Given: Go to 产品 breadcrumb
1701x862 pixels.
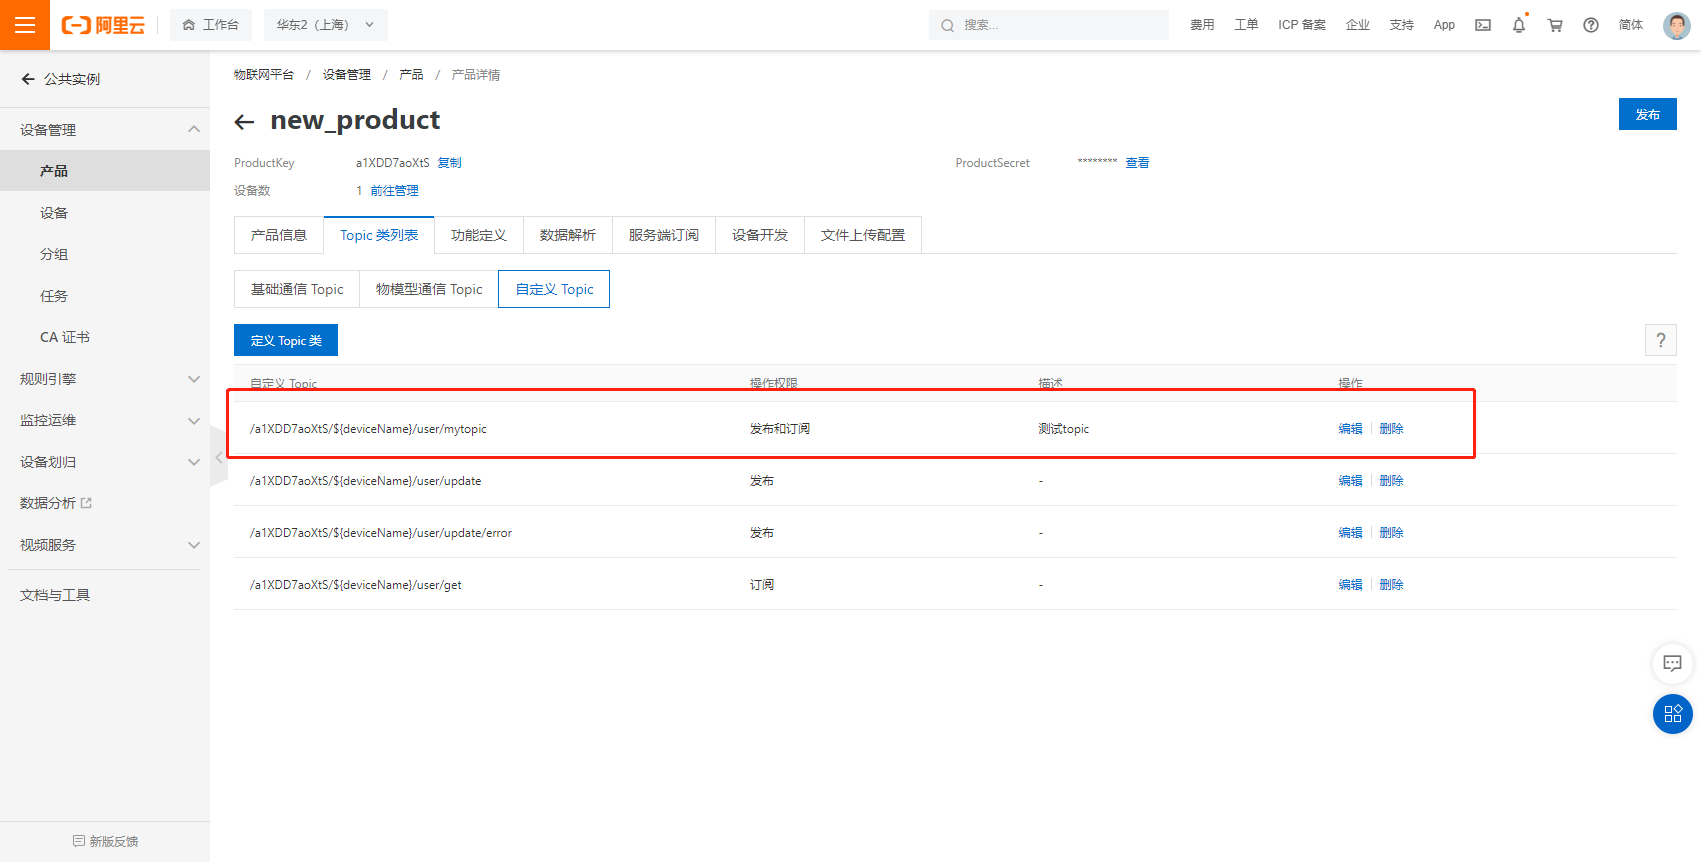Looking at the screenshot, I should pyautogui.click(x=411, y=75).
